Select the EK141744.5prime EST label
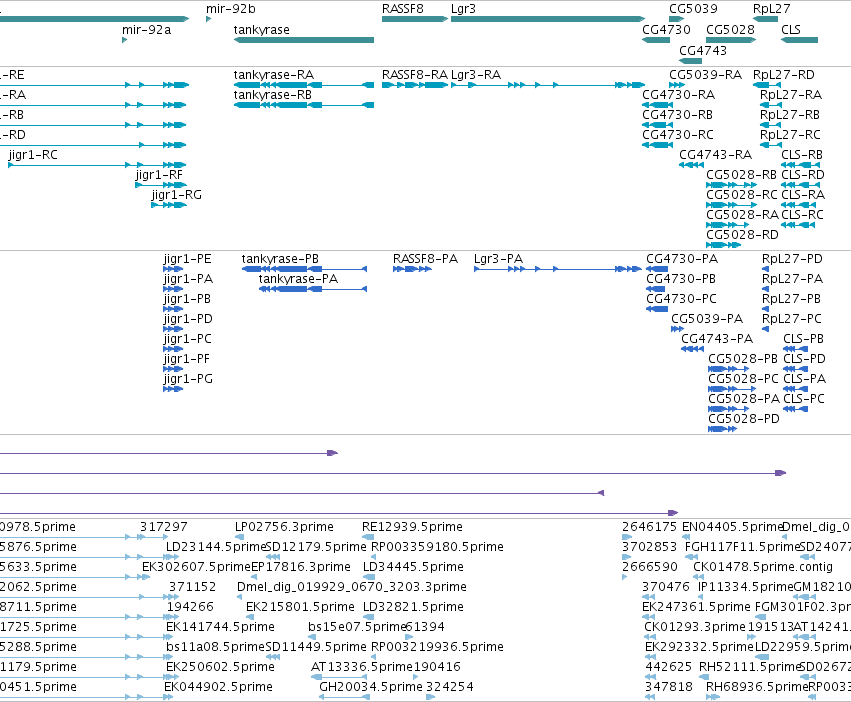The height and width of the screenshot is (702, 851). point(220,627)
